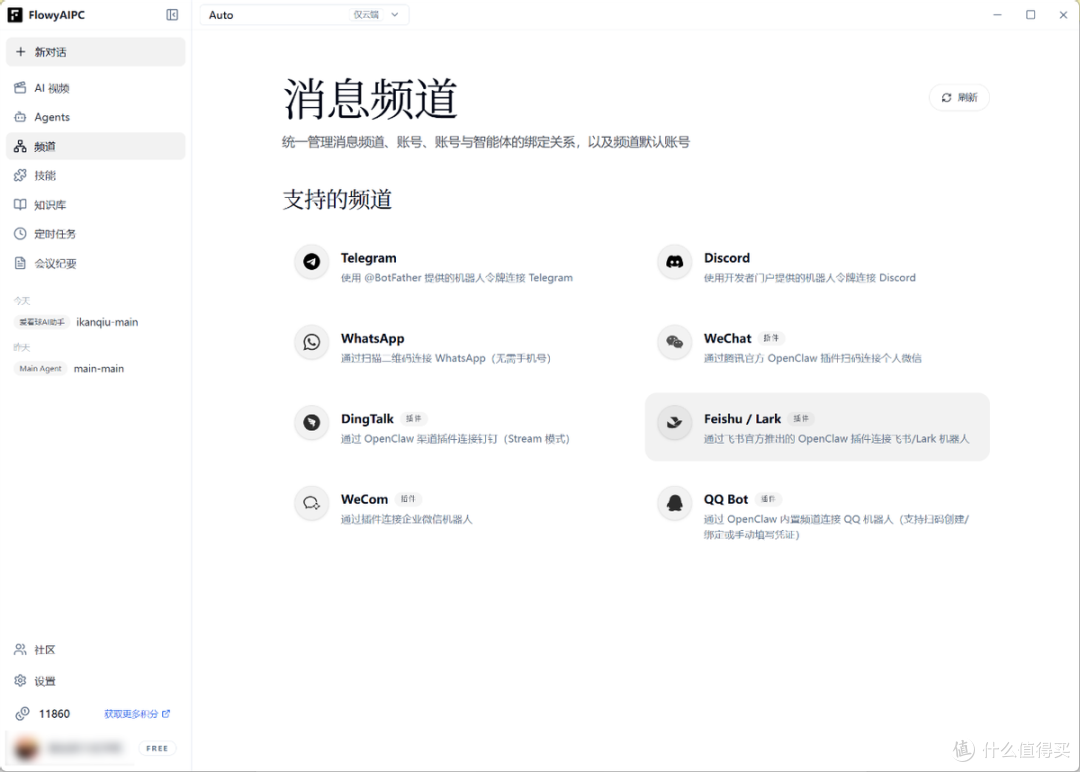Click the plugin badge next to WeCom
The height and width of the screenshot is (772, 1080).
pos(408,499)
